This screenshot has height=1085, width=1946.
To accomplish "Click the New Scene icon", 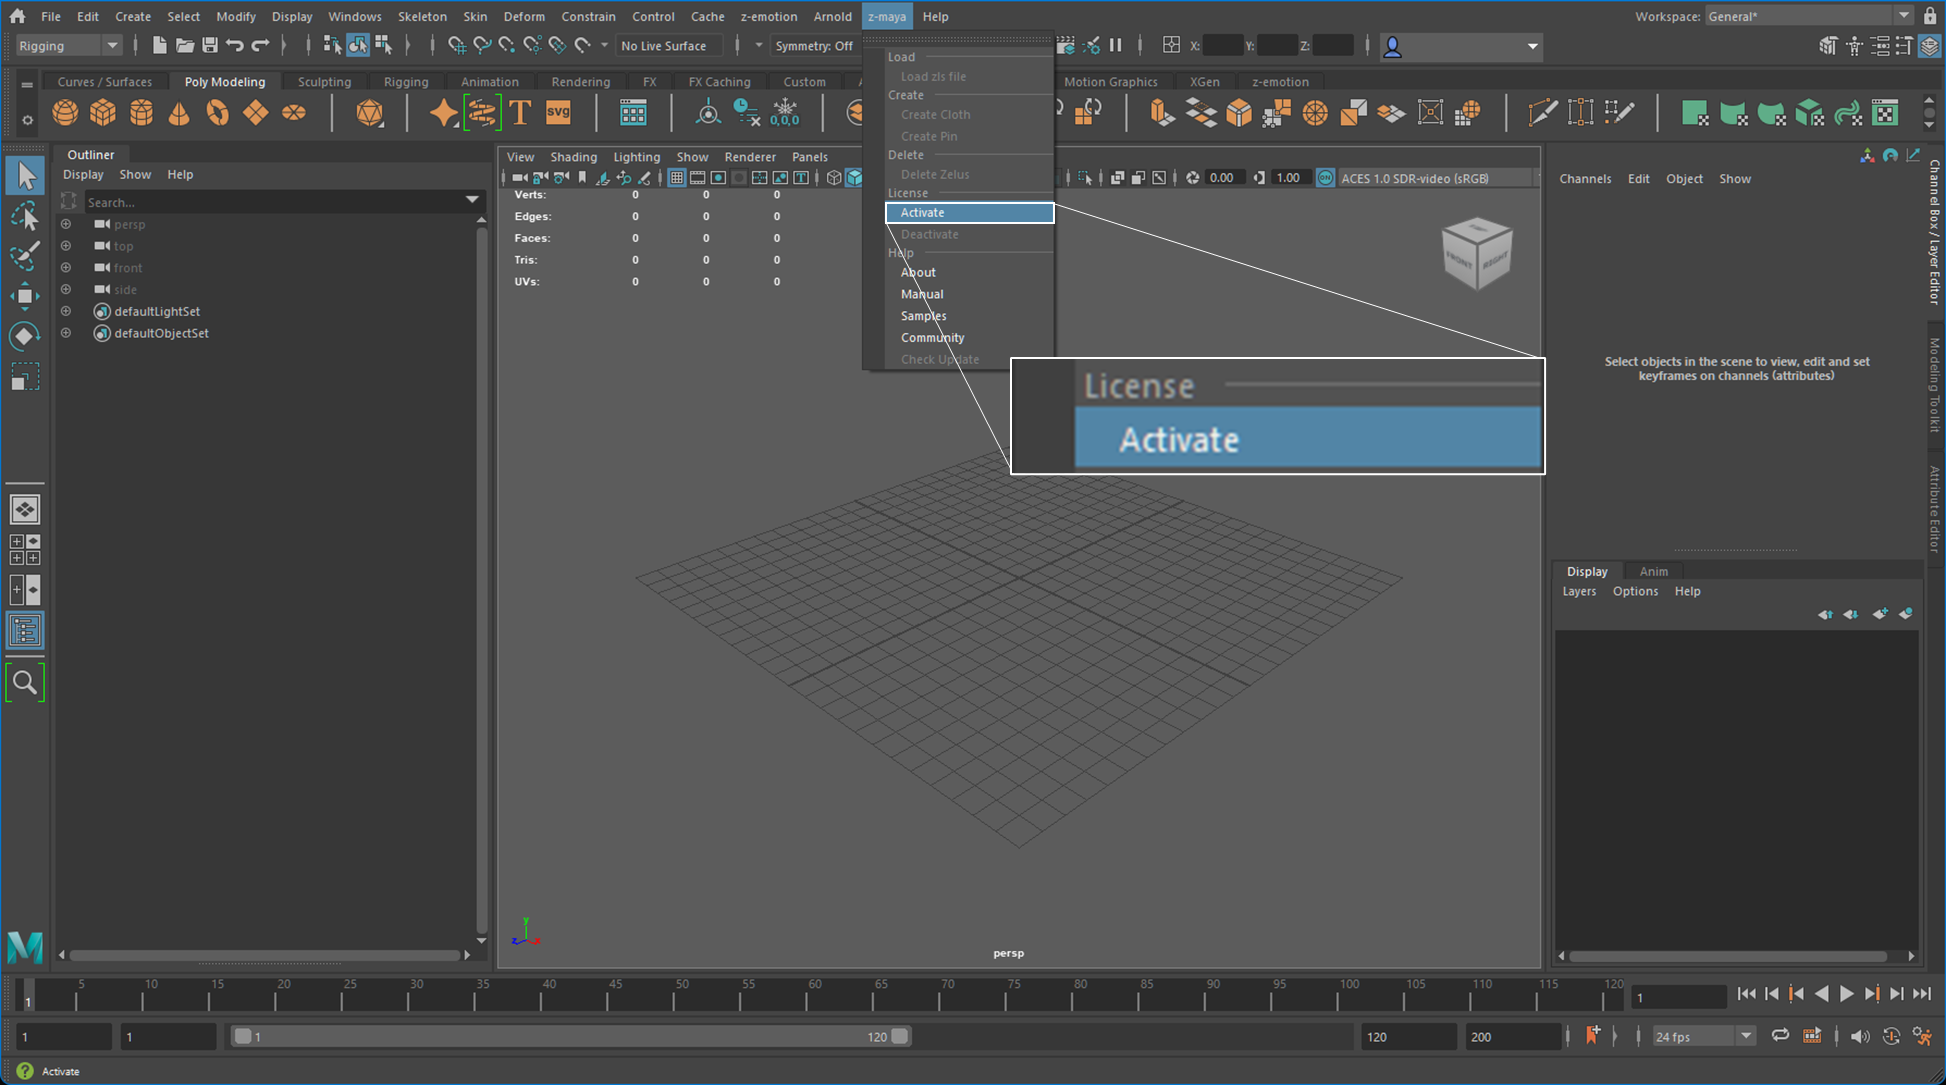I will click(159, 45).
